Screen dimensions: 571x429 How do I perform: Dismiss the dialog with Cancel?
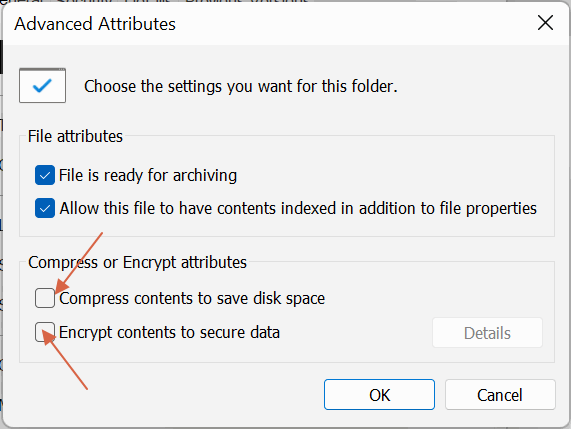pos(500,395)
